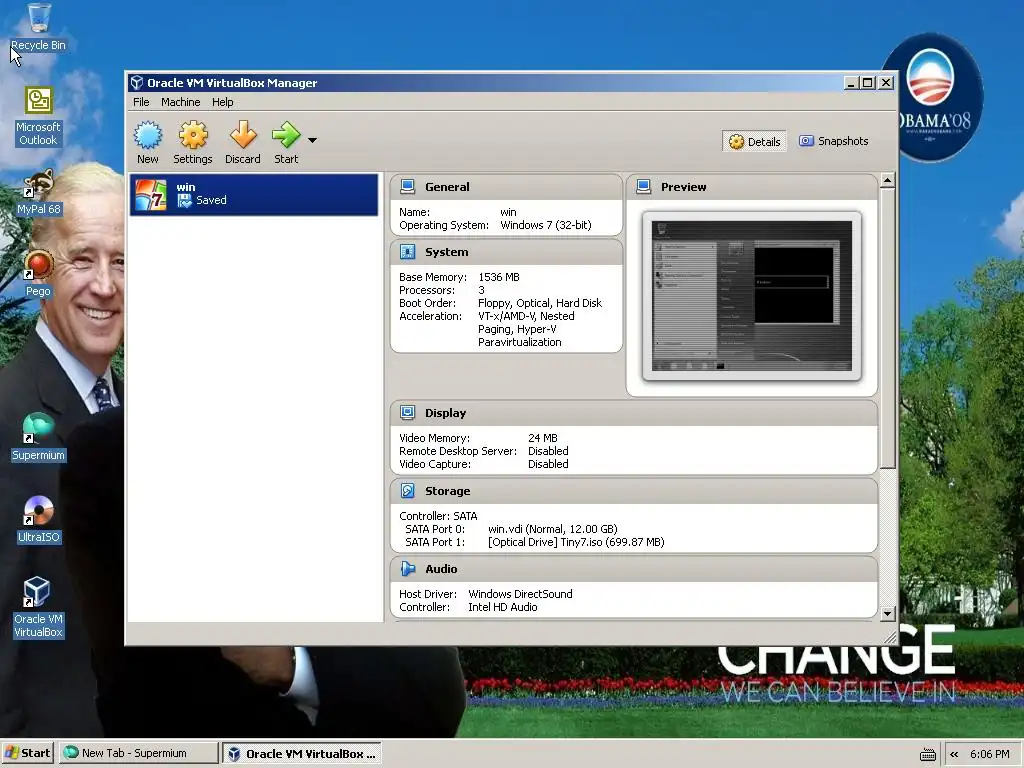
Task: Click the details pane scrollbar thumb
Action: (x=887, y=328)
